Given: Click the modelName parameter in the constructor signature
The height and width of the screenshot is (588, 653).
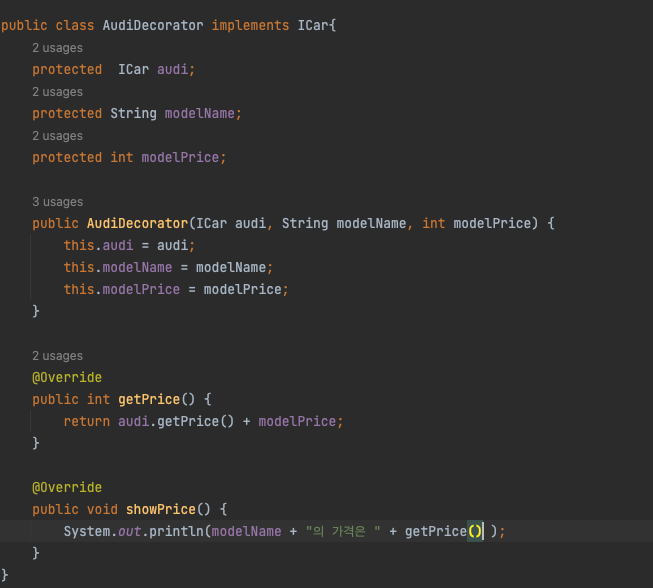Looking at the screenshot, I should click(x=371, y=223).
